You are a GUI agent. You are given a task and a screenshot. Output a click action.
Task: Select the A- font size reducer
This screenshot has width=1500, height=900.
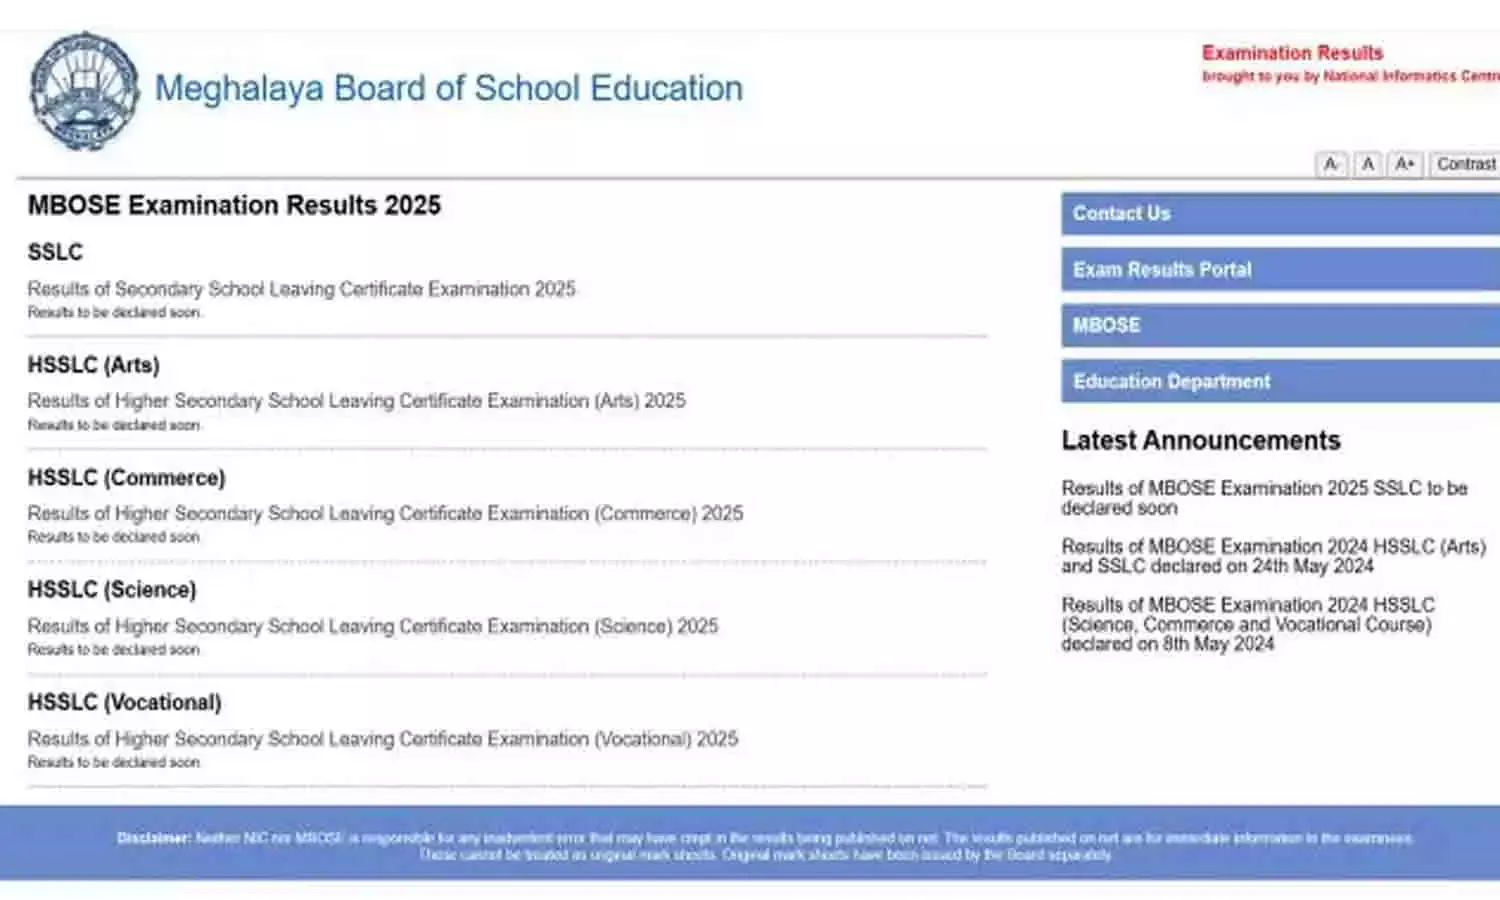click(1331, 163)
